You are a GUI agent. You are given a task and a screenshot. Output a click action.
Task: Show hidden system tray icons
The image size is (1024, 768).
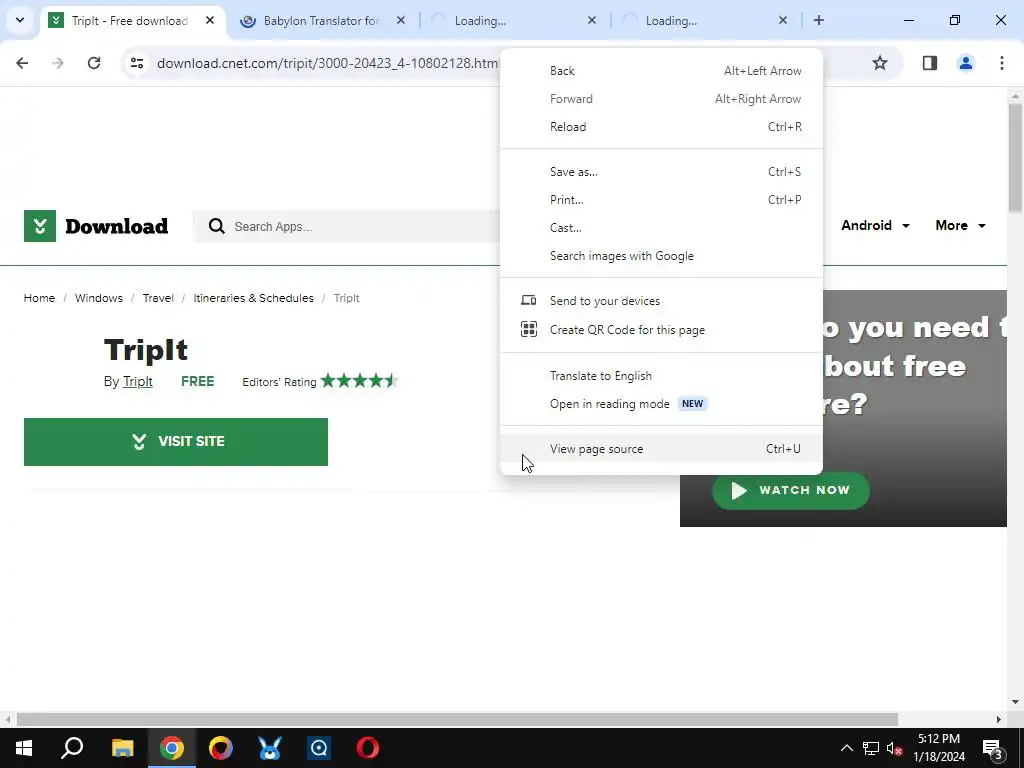[846, 748]
